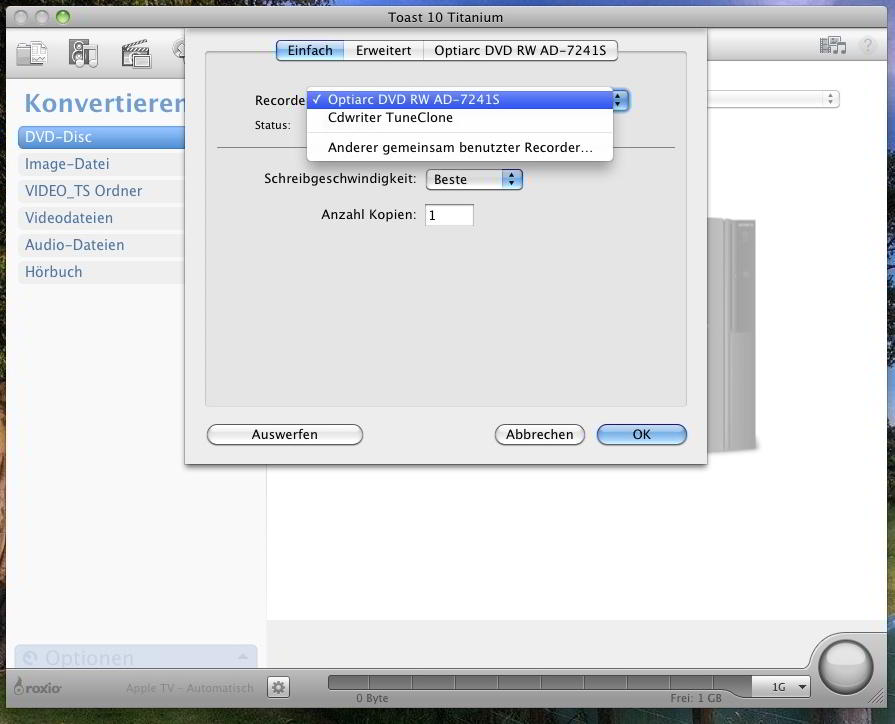This screenshot has width=895, height=724.
Task: Open the Audio project category icon
Action: click(83, 54)
